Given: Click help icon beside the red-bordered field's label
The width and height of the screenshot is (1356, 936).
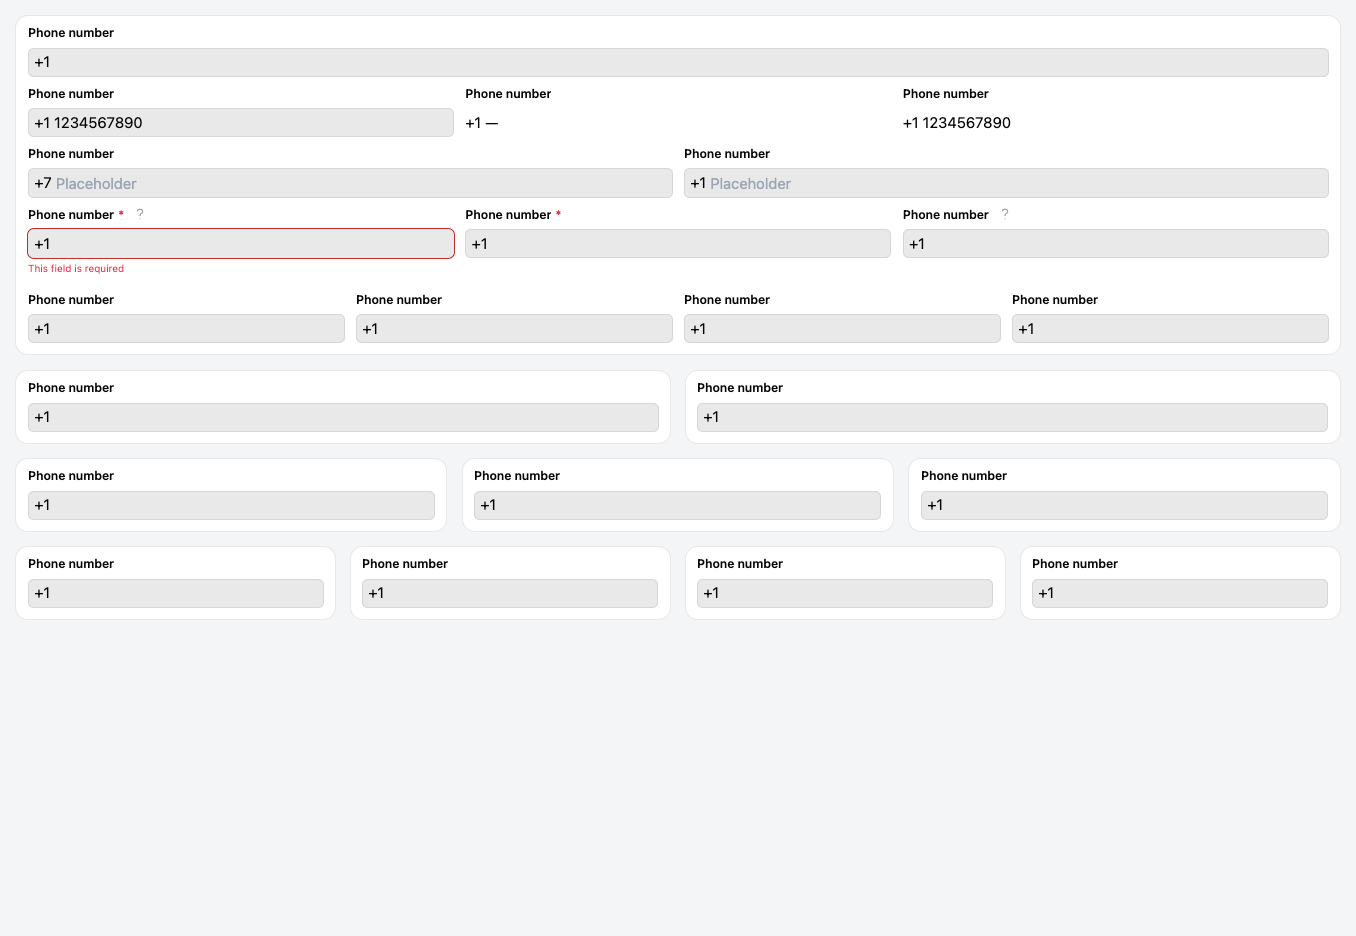Looking at the screenshot, I should pos(140,213).
